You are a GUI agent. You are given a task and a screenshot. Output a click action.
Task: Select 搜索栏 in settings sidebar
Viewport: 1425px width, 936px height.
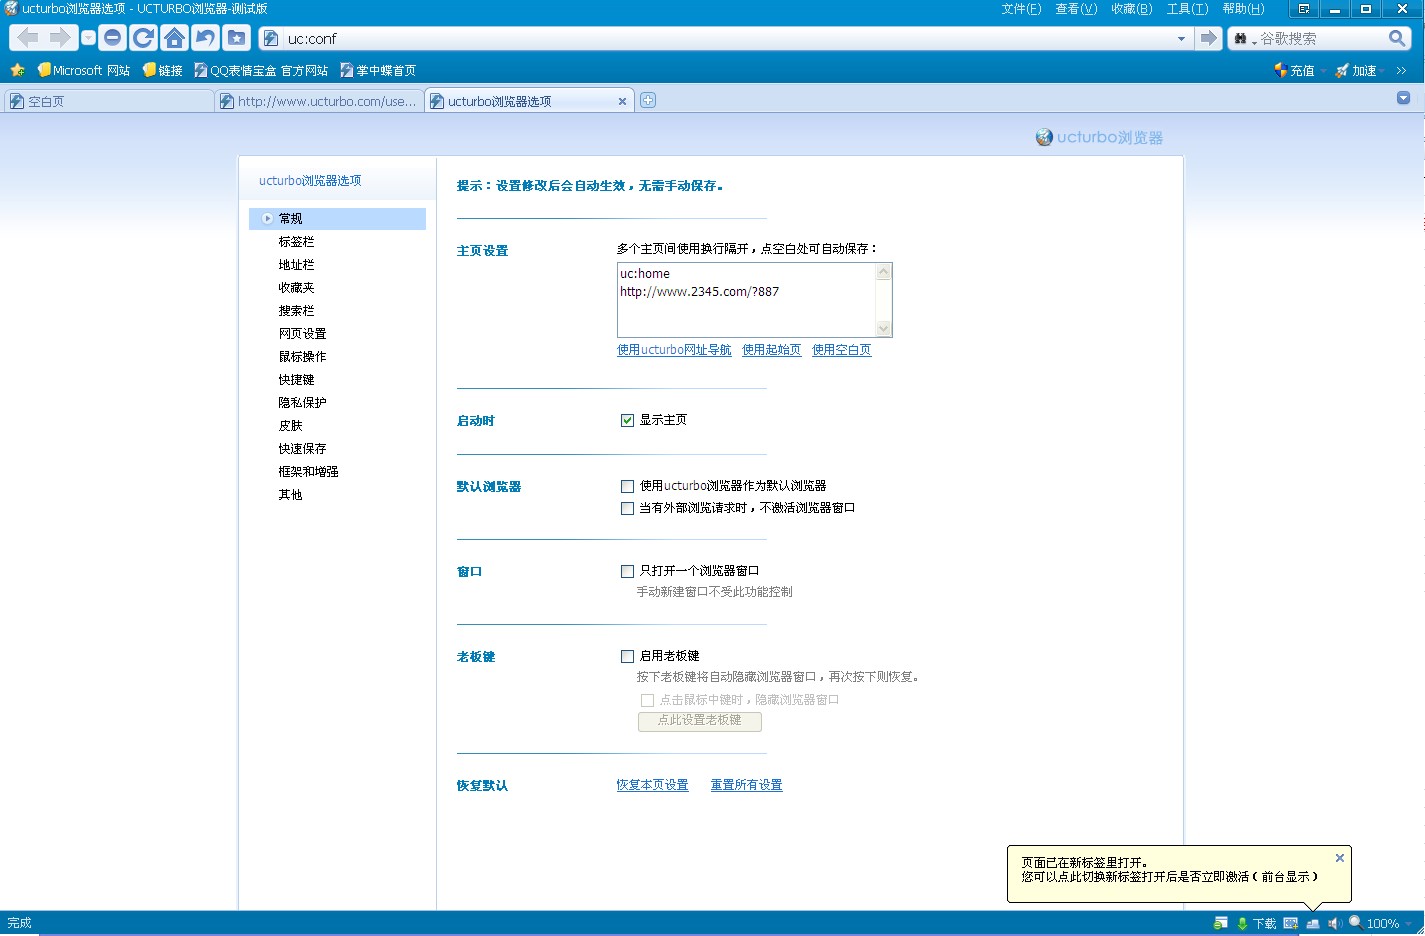296,310
